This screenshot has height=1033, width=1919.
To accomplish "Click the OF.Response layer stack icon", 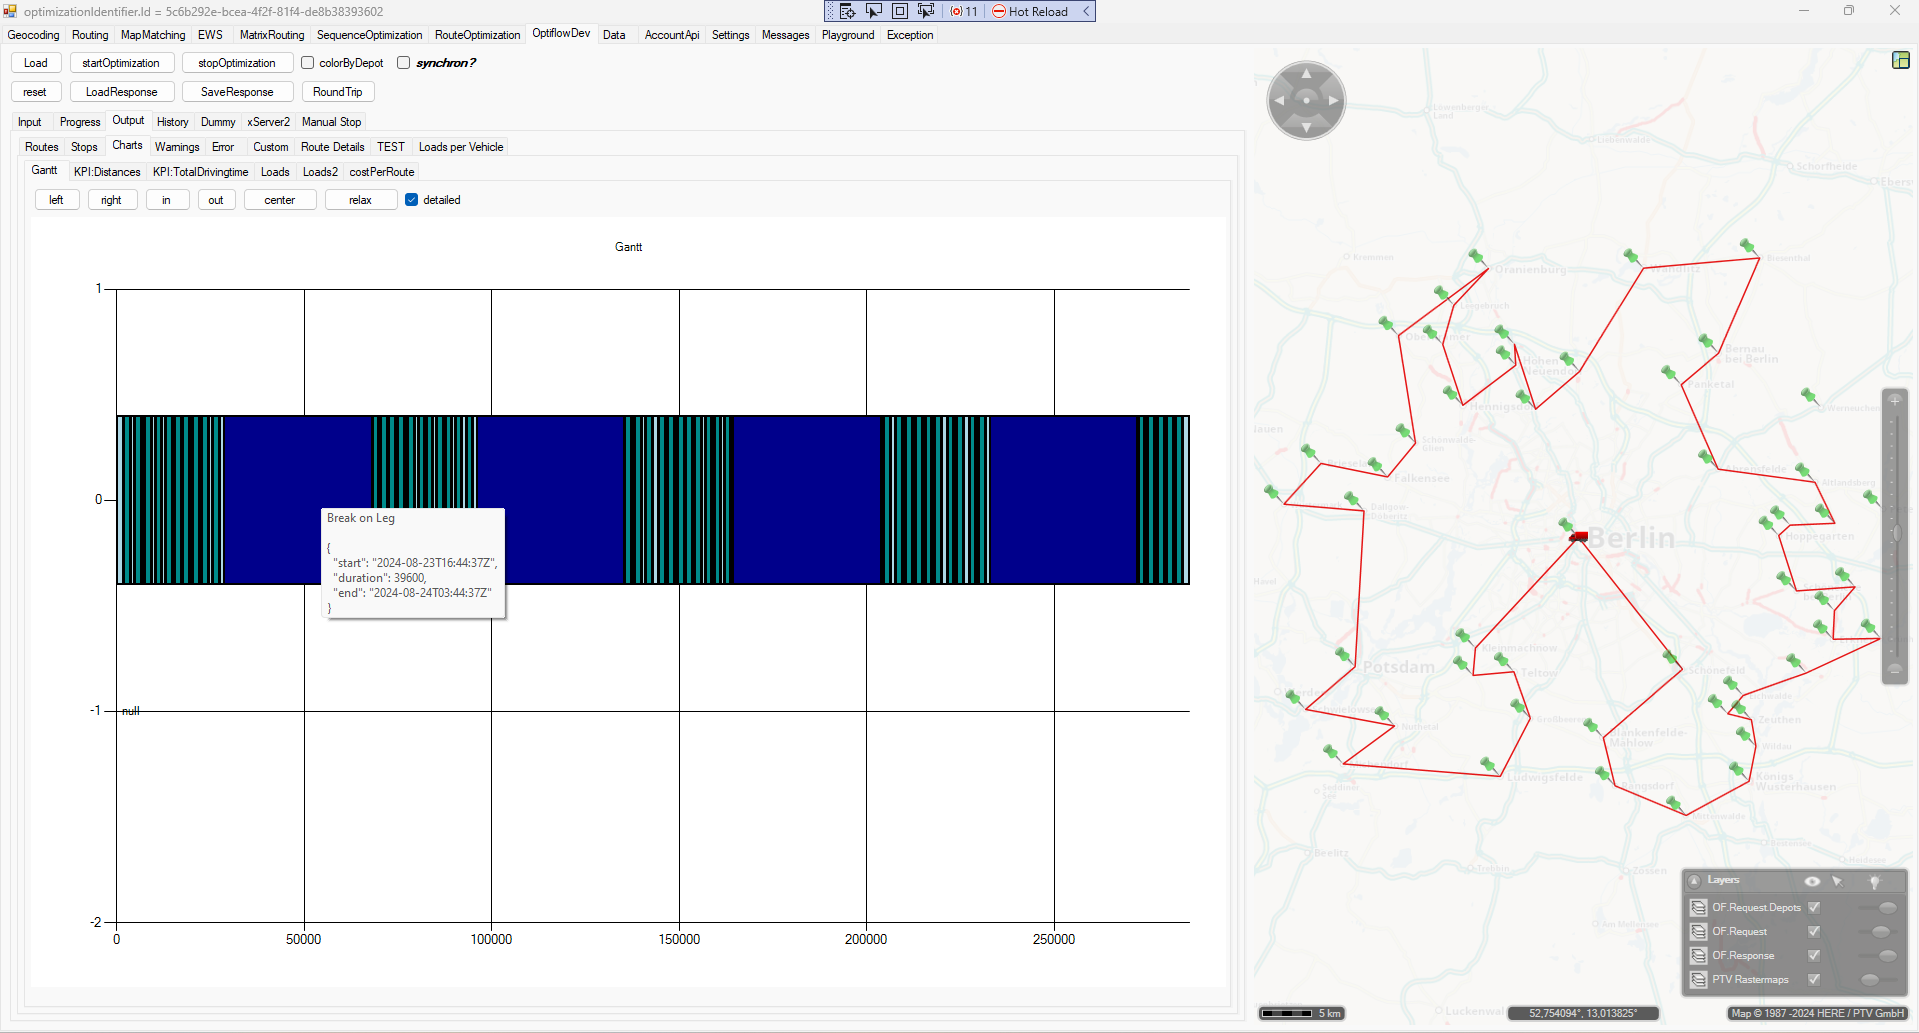I will [1698, 956].
